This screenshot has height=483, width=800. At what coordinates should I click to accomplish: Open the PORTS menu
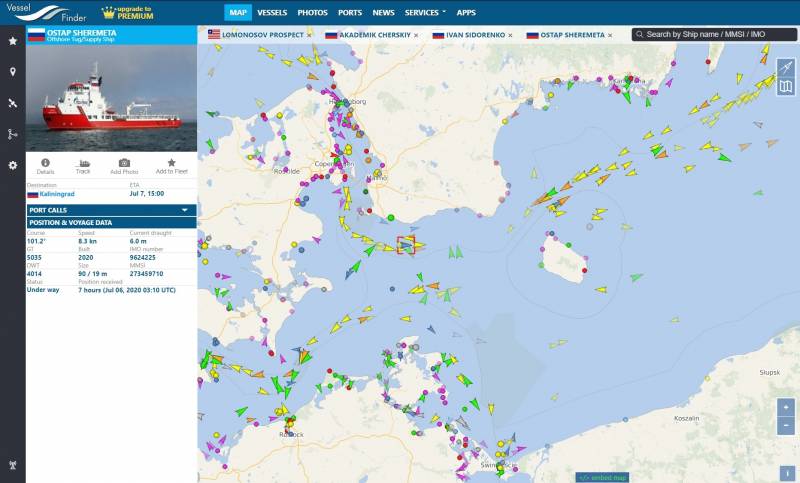tap(350, 13)
